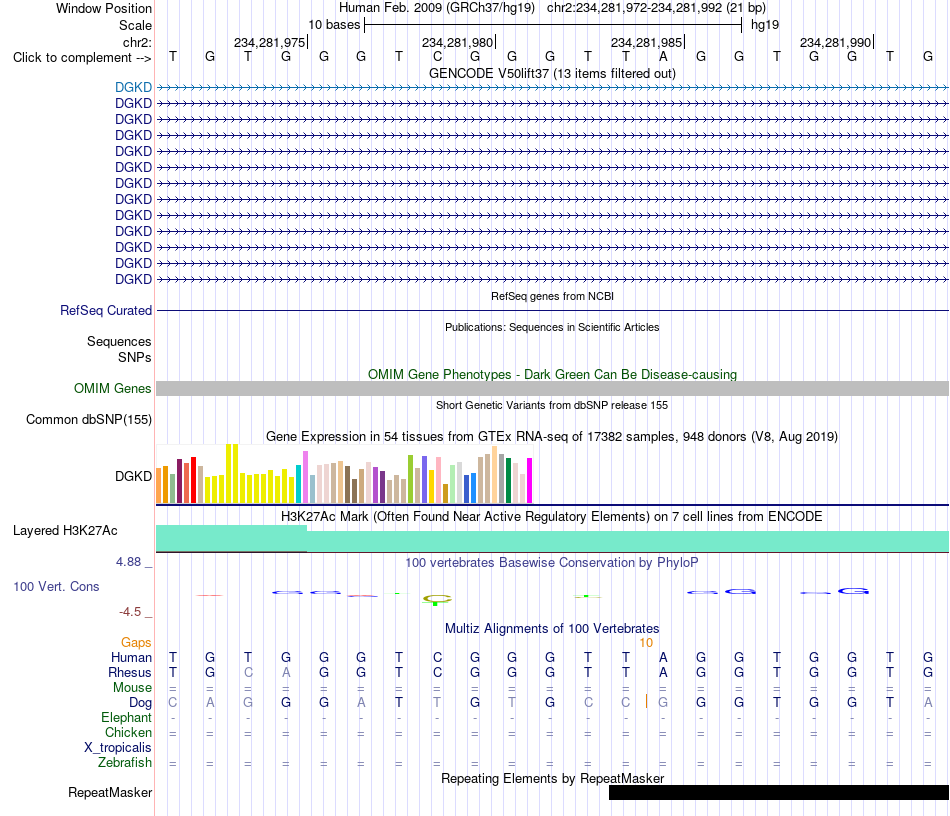
Task: Click the 'SNPs' track label
Action: (x=135, y=357)
